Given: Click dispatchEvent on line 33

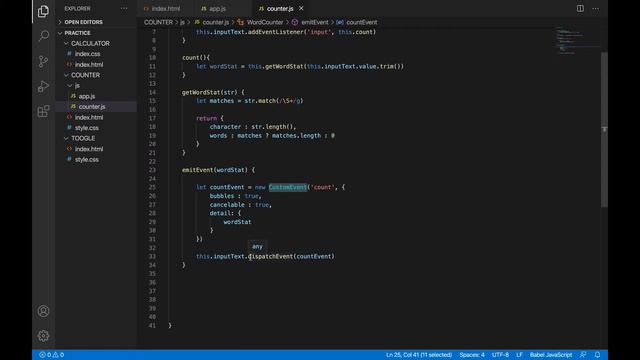Looking at the screenshot, I should coord(271,256).
